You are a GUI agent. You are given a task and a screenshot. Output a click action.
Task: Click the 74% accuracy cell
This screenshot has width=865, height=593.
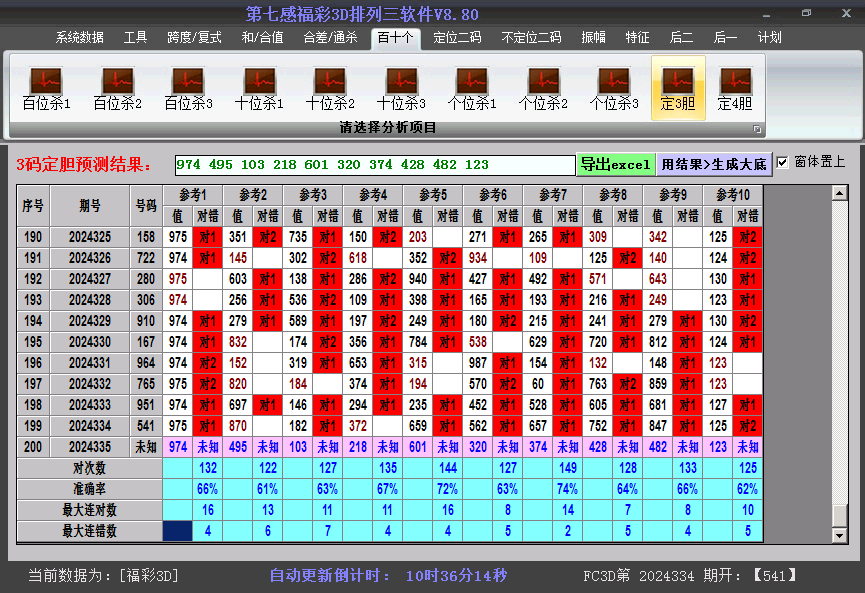[568, 489]
